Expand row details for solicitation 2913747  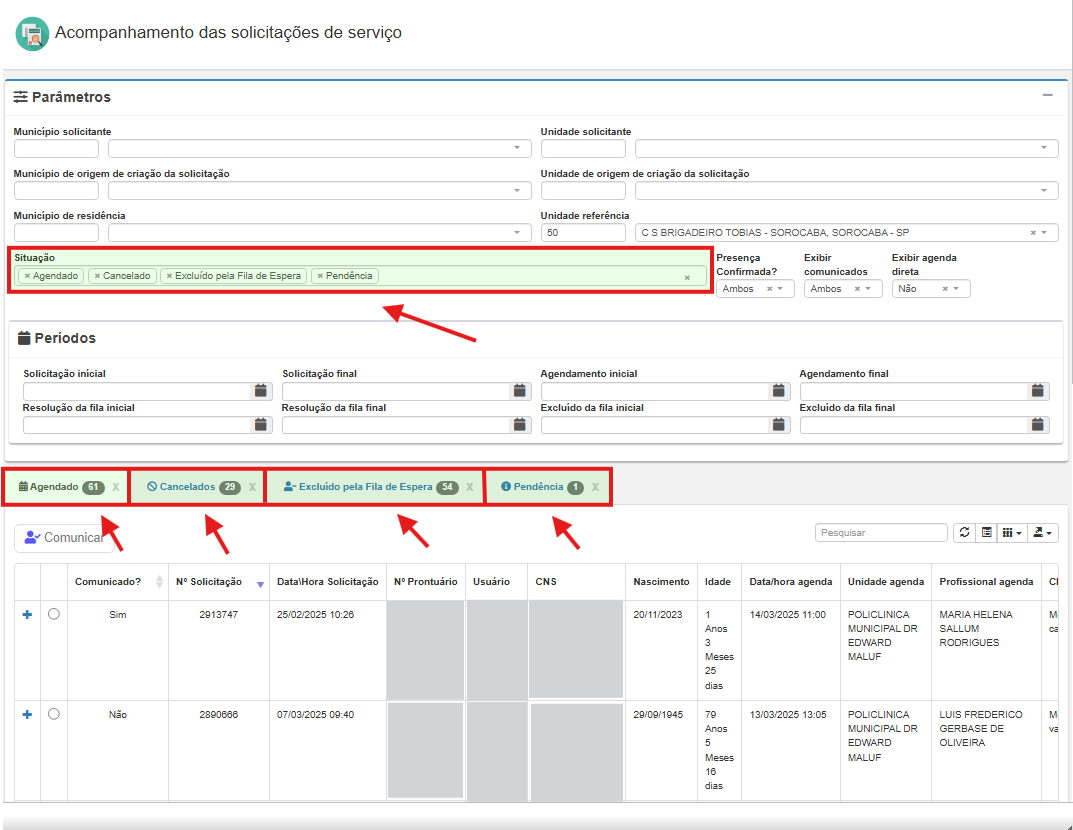[27, 614]
